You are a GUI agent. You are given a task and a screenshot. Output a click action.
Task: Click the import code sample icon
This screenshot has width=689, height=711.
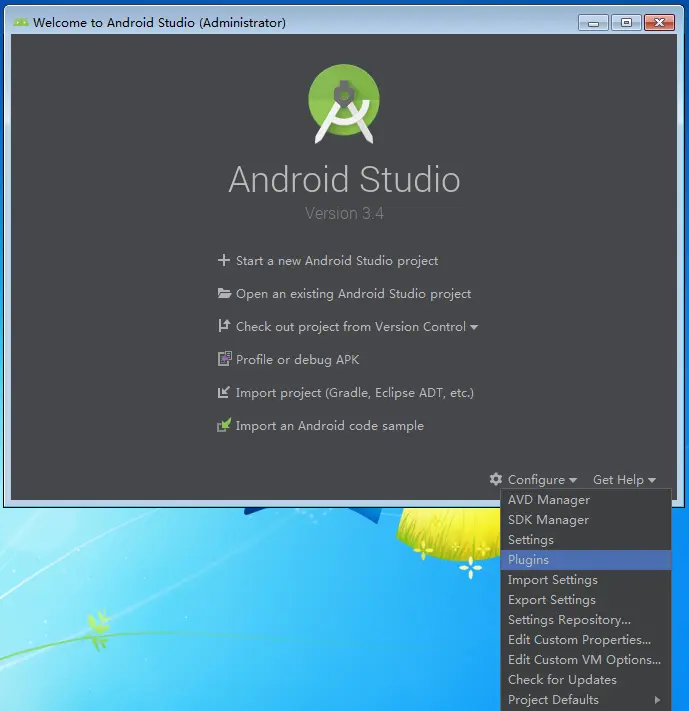coord(224,425)
